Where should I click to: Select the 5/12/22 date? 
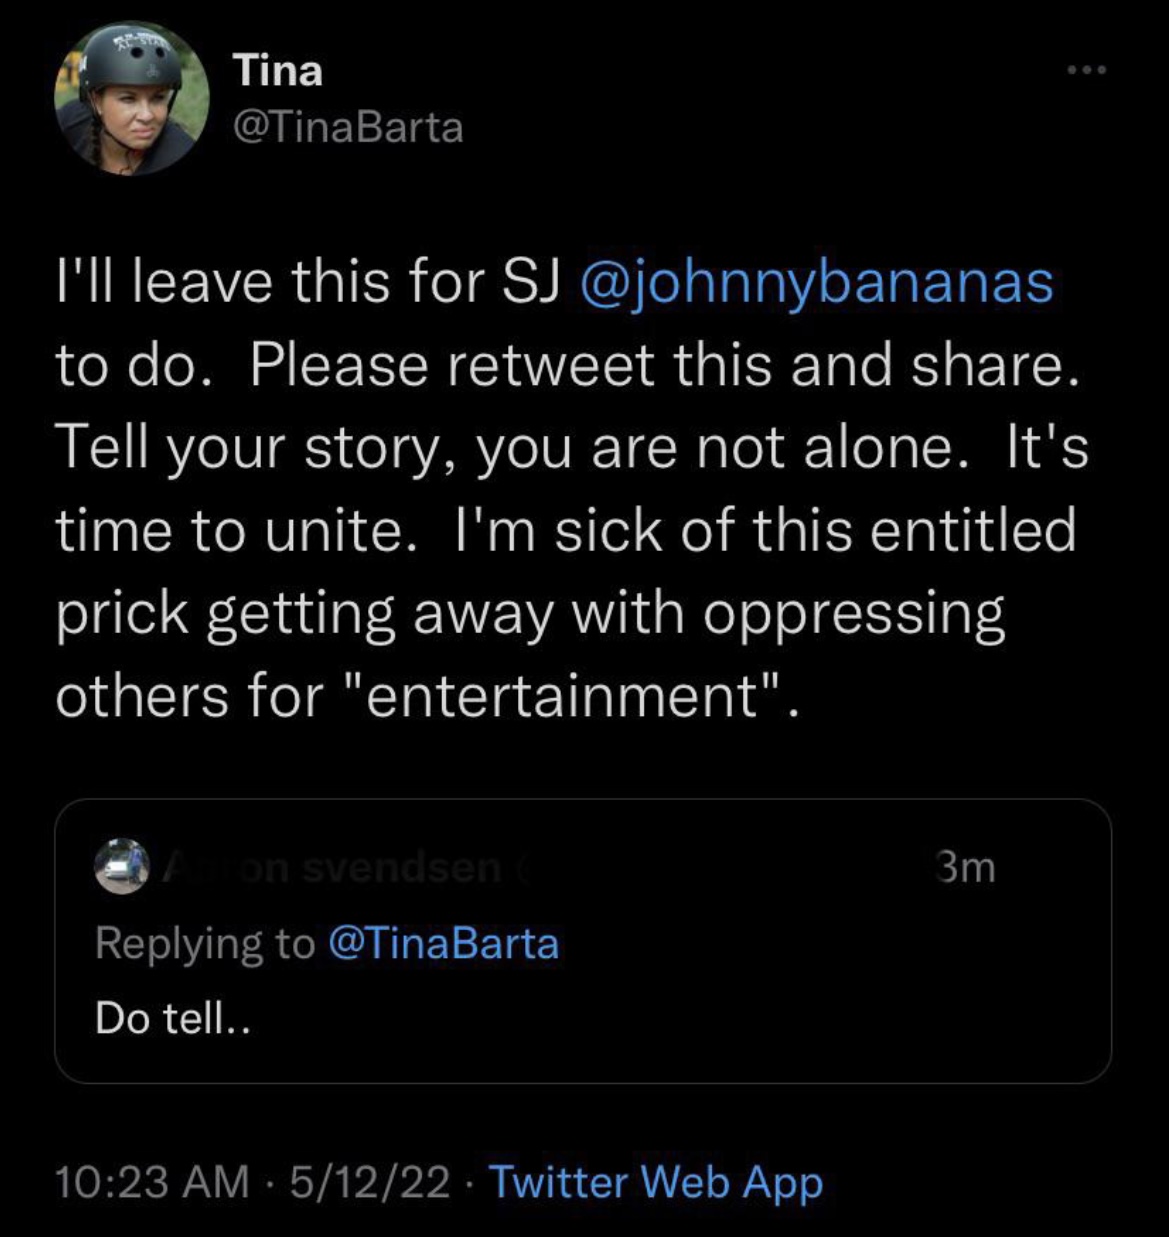[370, 1182]
